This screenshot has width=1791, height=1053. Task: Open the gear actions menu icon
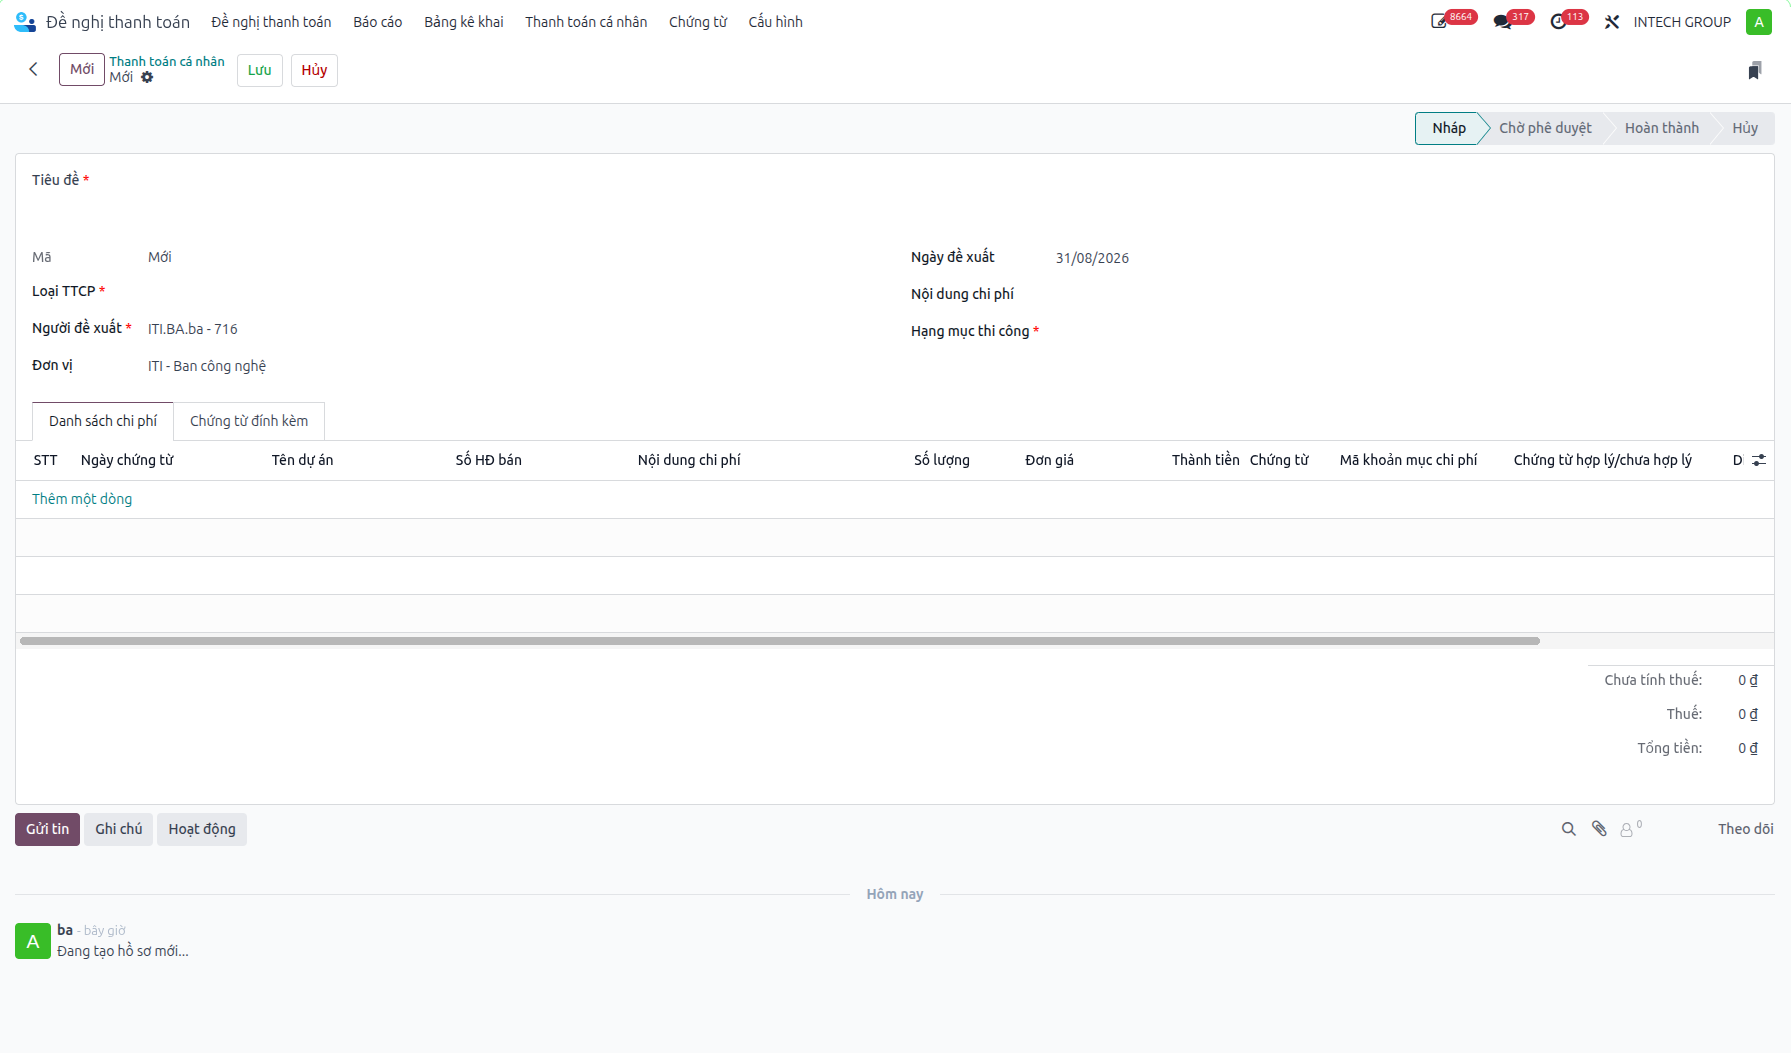pyautogui.click(x=147, y=77)
